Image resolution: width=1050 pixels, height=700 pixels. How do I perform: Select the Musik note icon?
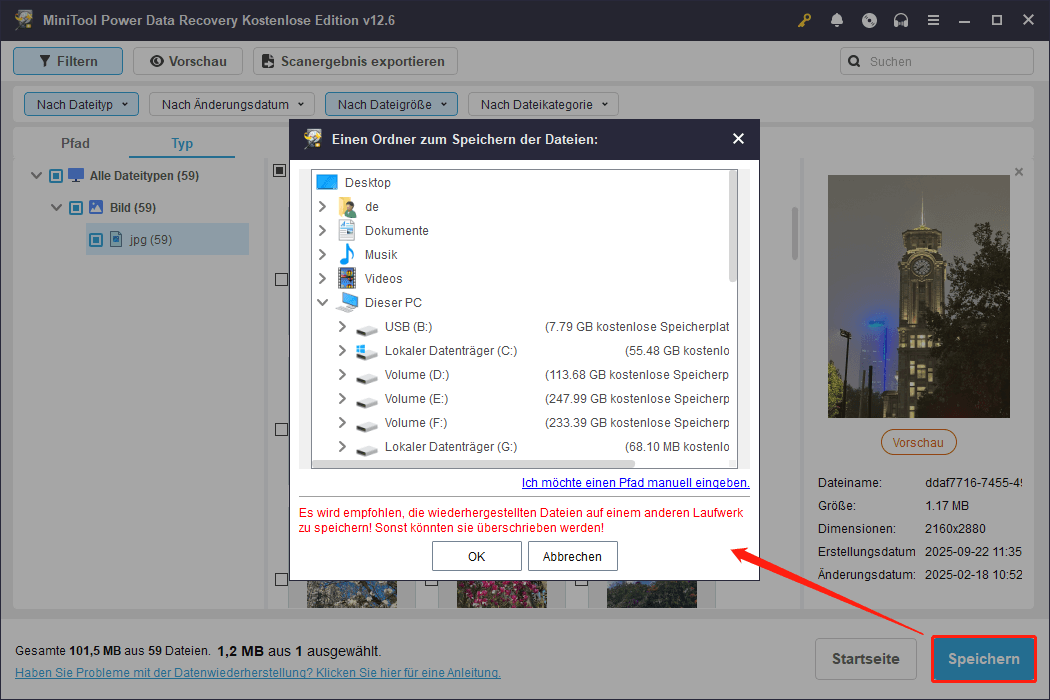click(347, 255)
